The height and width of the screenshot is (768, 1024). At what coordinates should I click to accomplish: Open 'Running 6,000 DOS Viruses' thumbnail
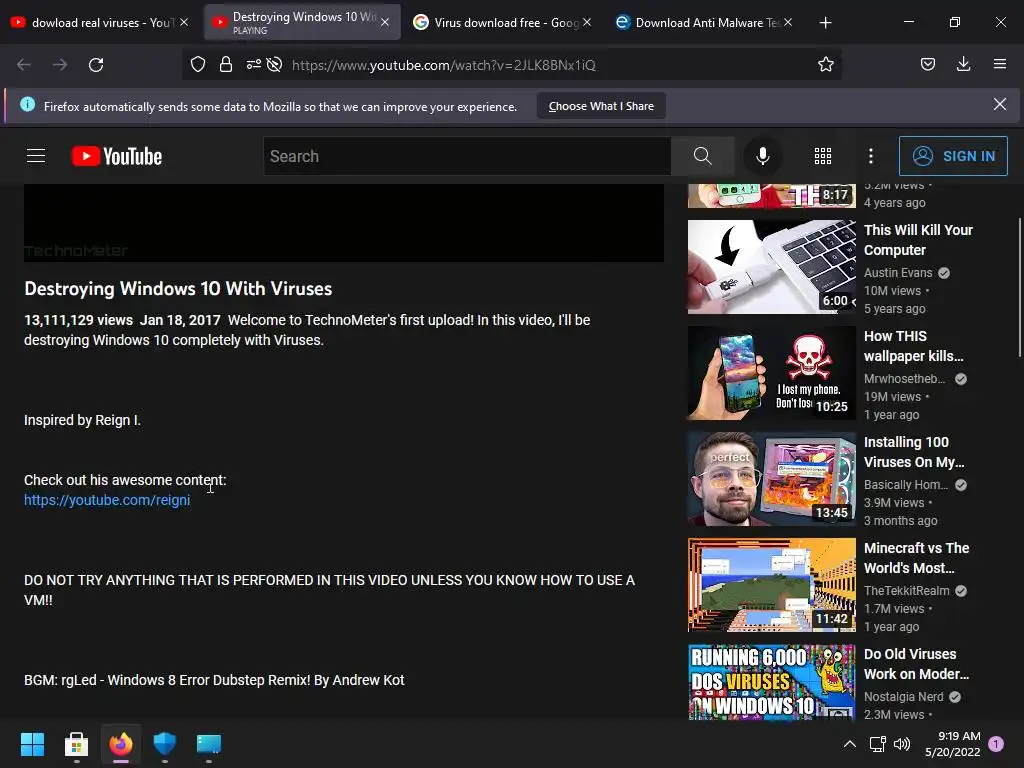(x=771, y=682)
